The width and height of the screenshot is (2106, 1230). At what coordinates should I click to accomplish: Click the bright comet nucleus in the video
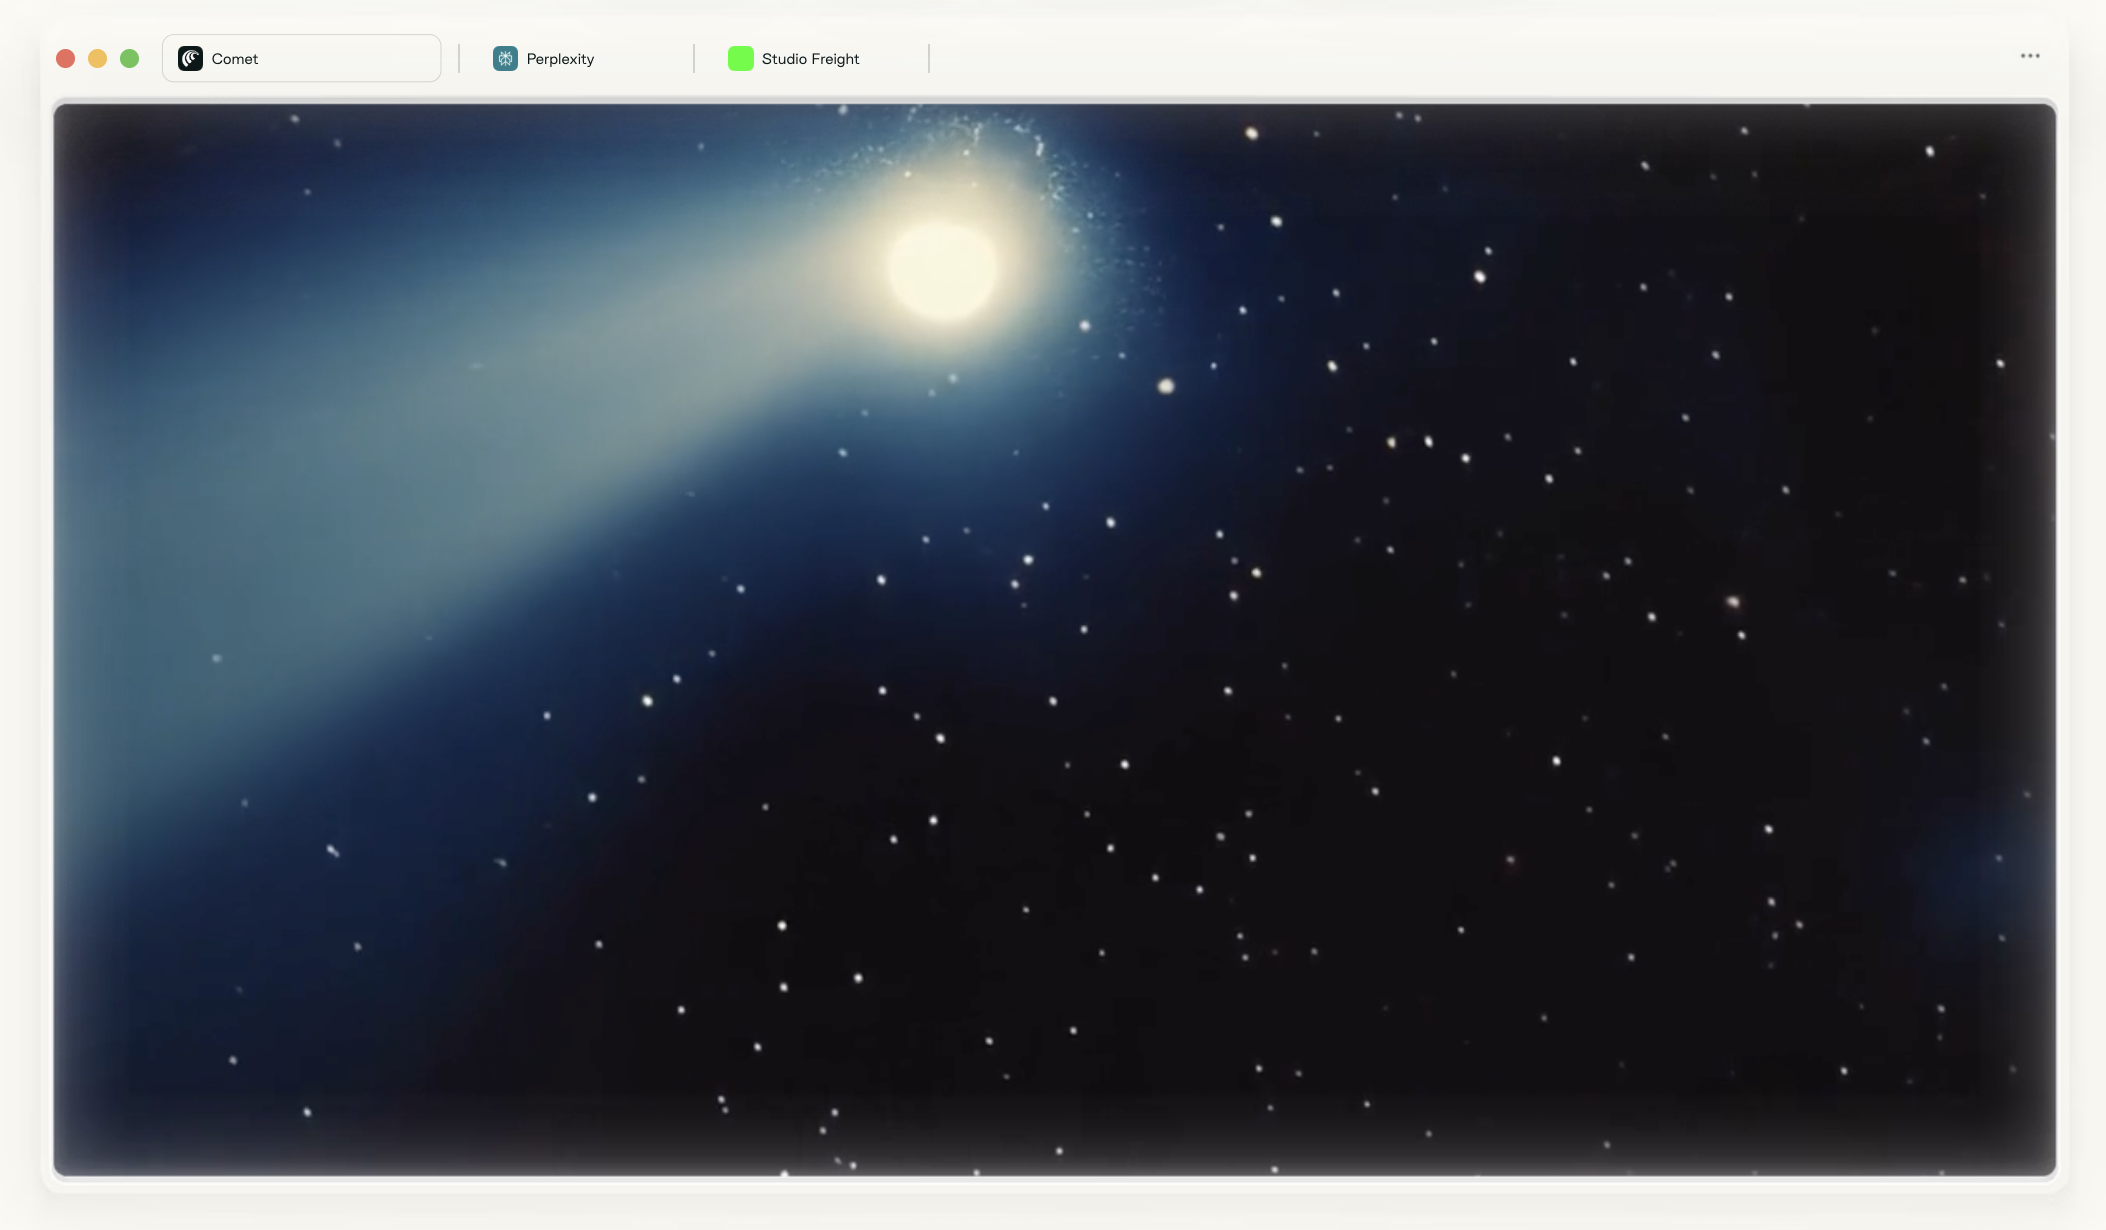pos(941,270)
